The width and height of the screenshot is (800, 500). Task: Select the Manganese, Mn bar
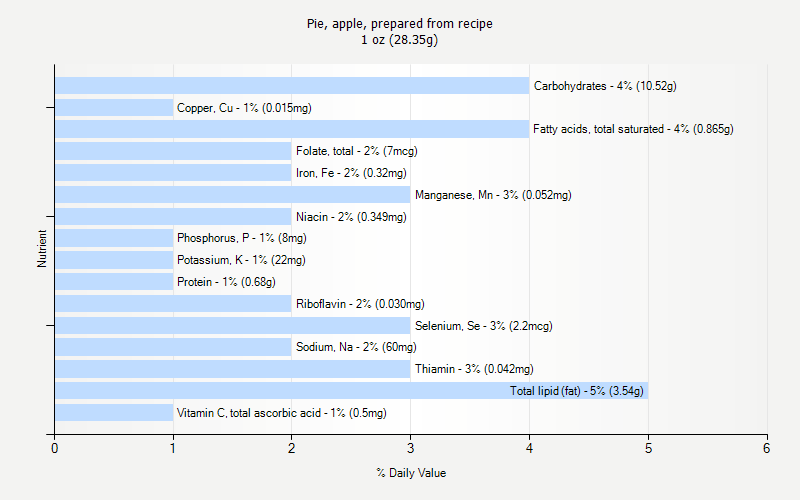pos(232,195)
